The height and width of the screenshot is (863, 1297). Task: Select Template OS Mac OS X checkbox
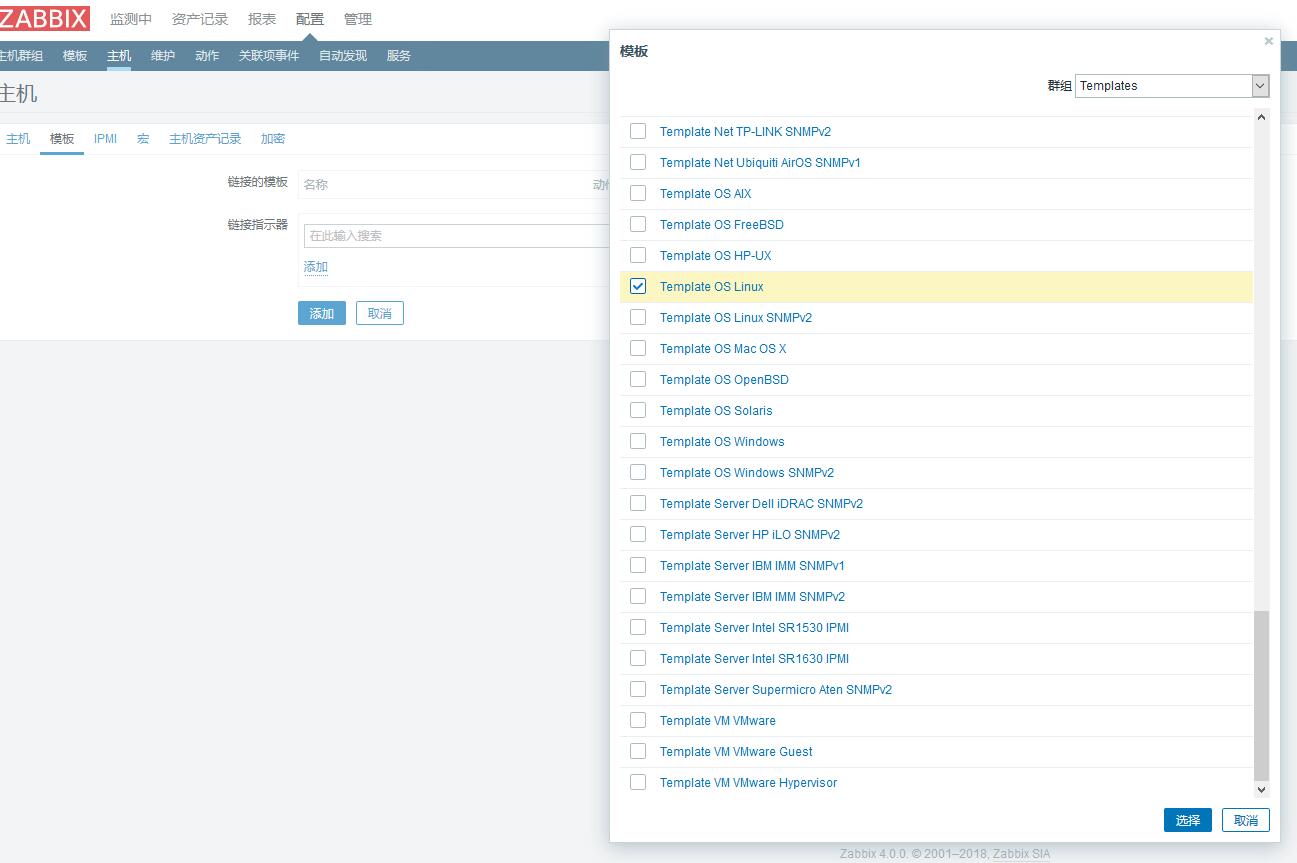tap(638, 348)
